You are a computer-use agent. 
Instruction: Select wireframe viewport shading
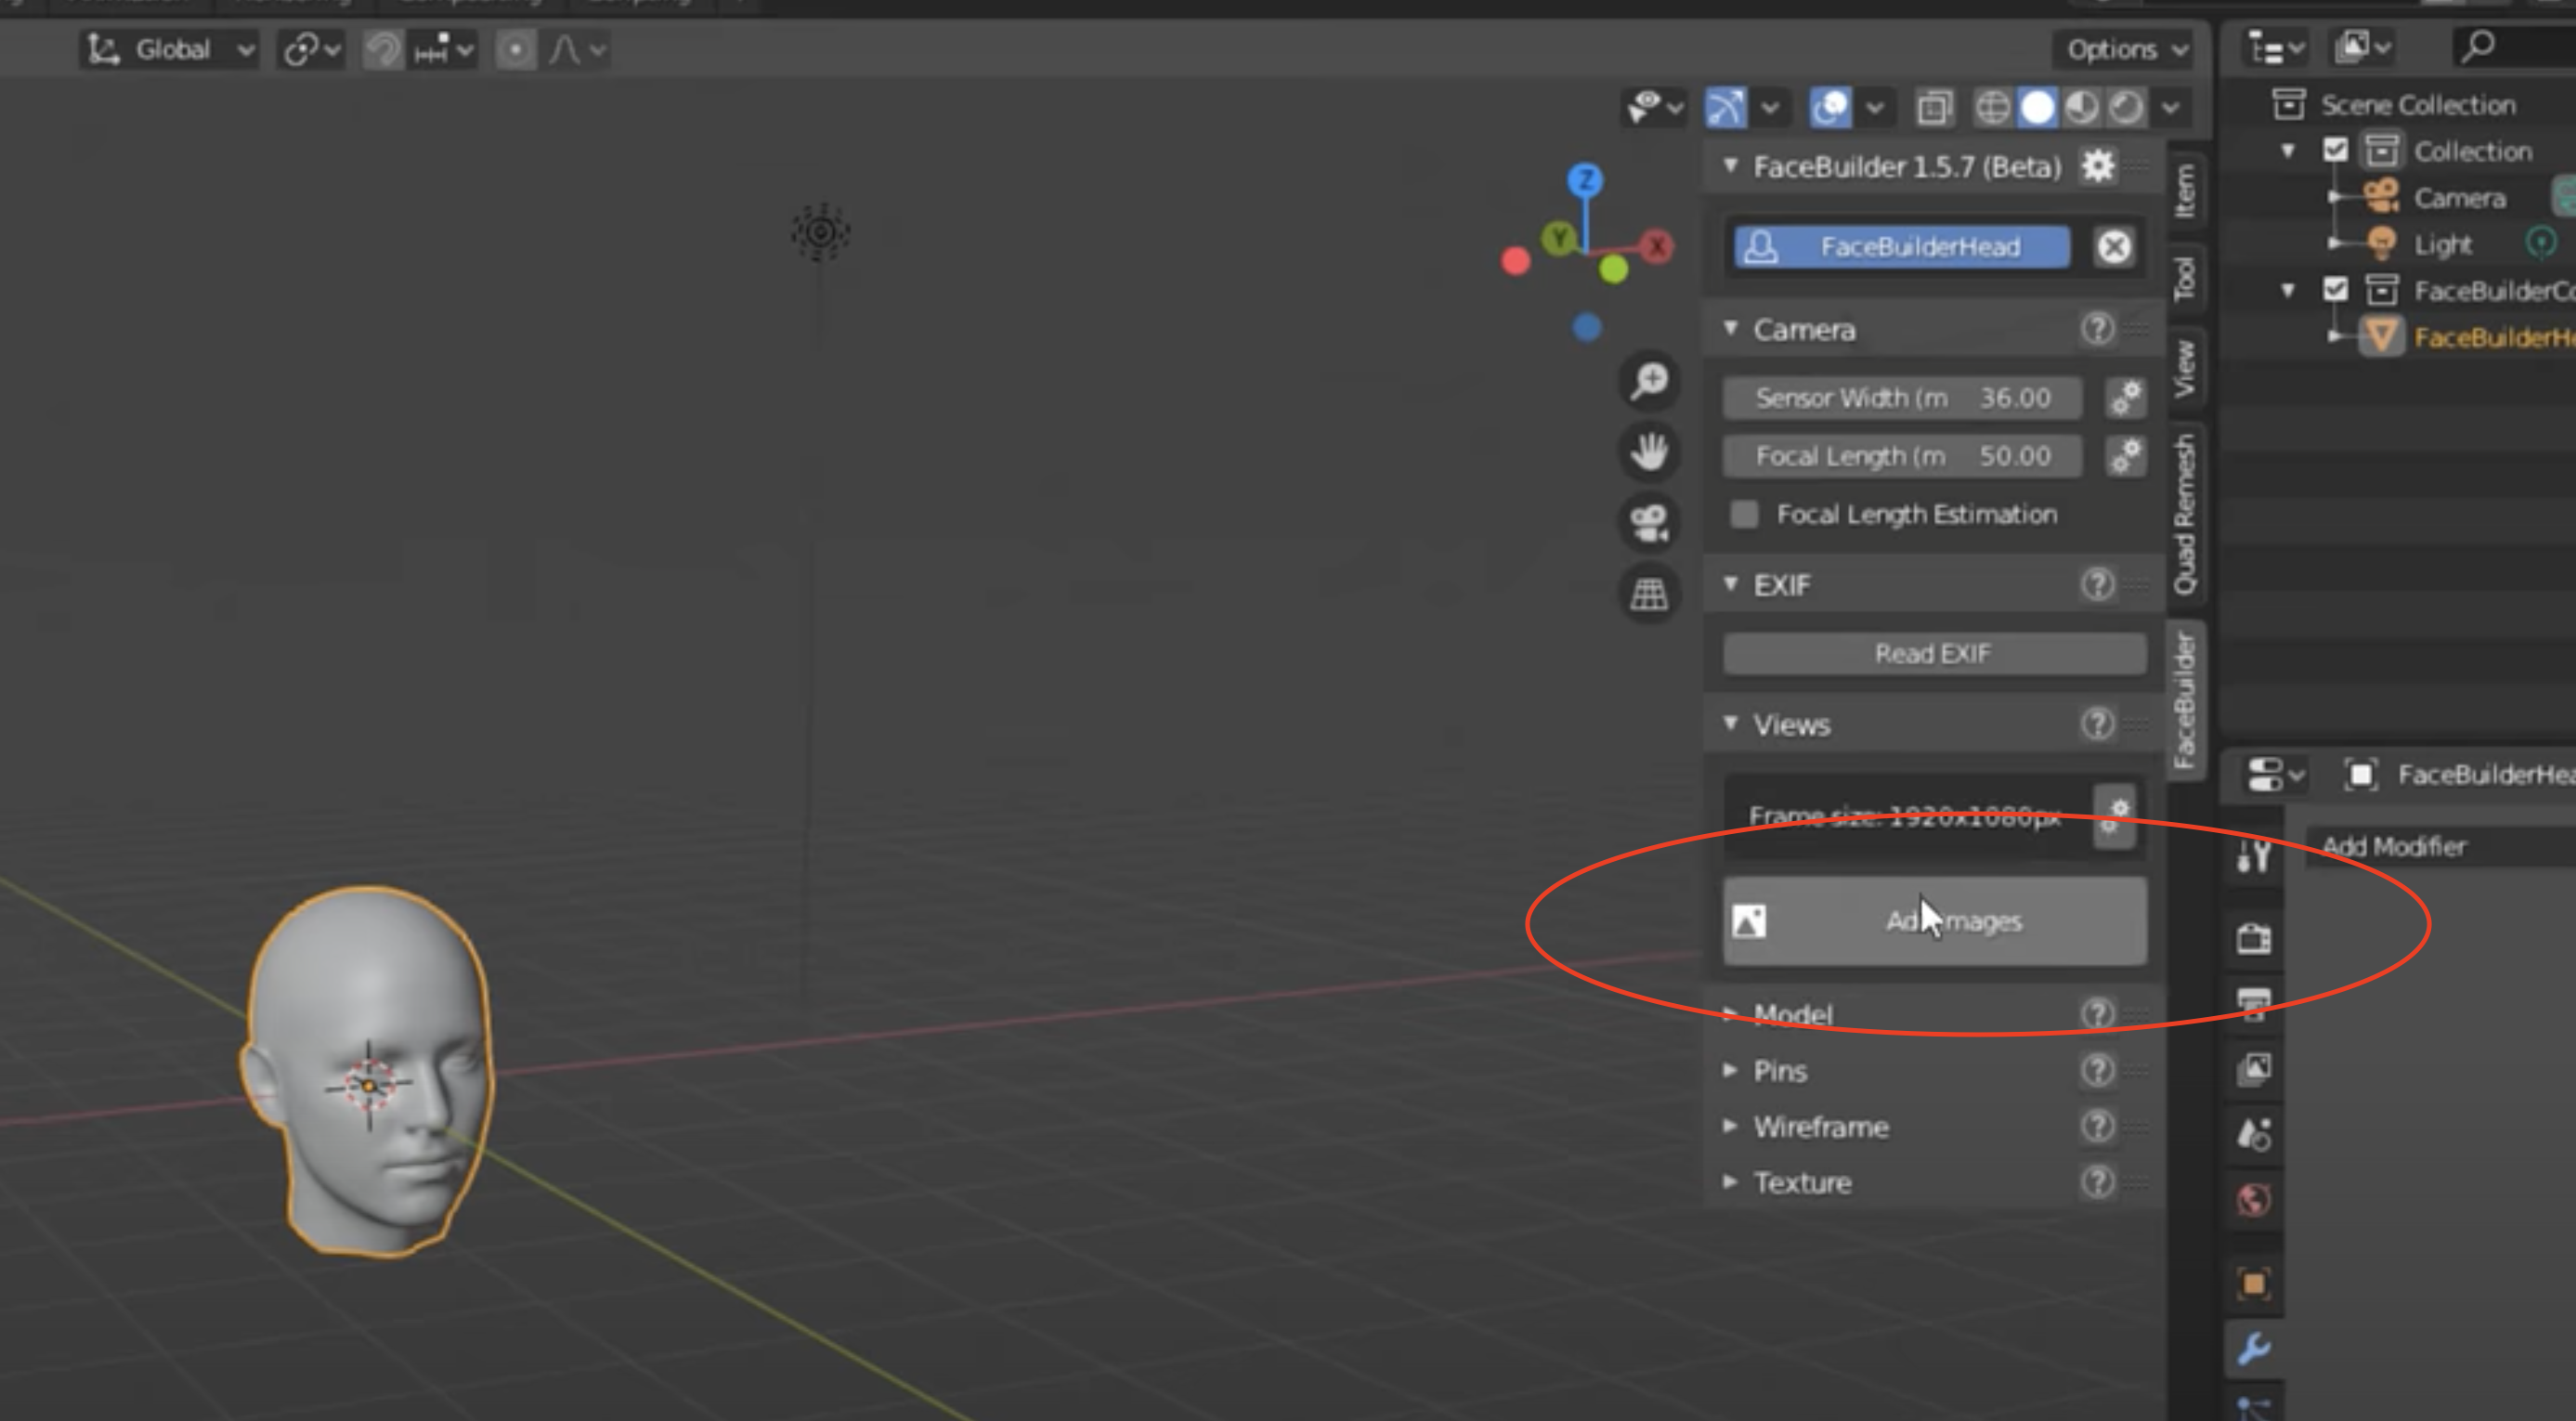[x=1992, y=107]
